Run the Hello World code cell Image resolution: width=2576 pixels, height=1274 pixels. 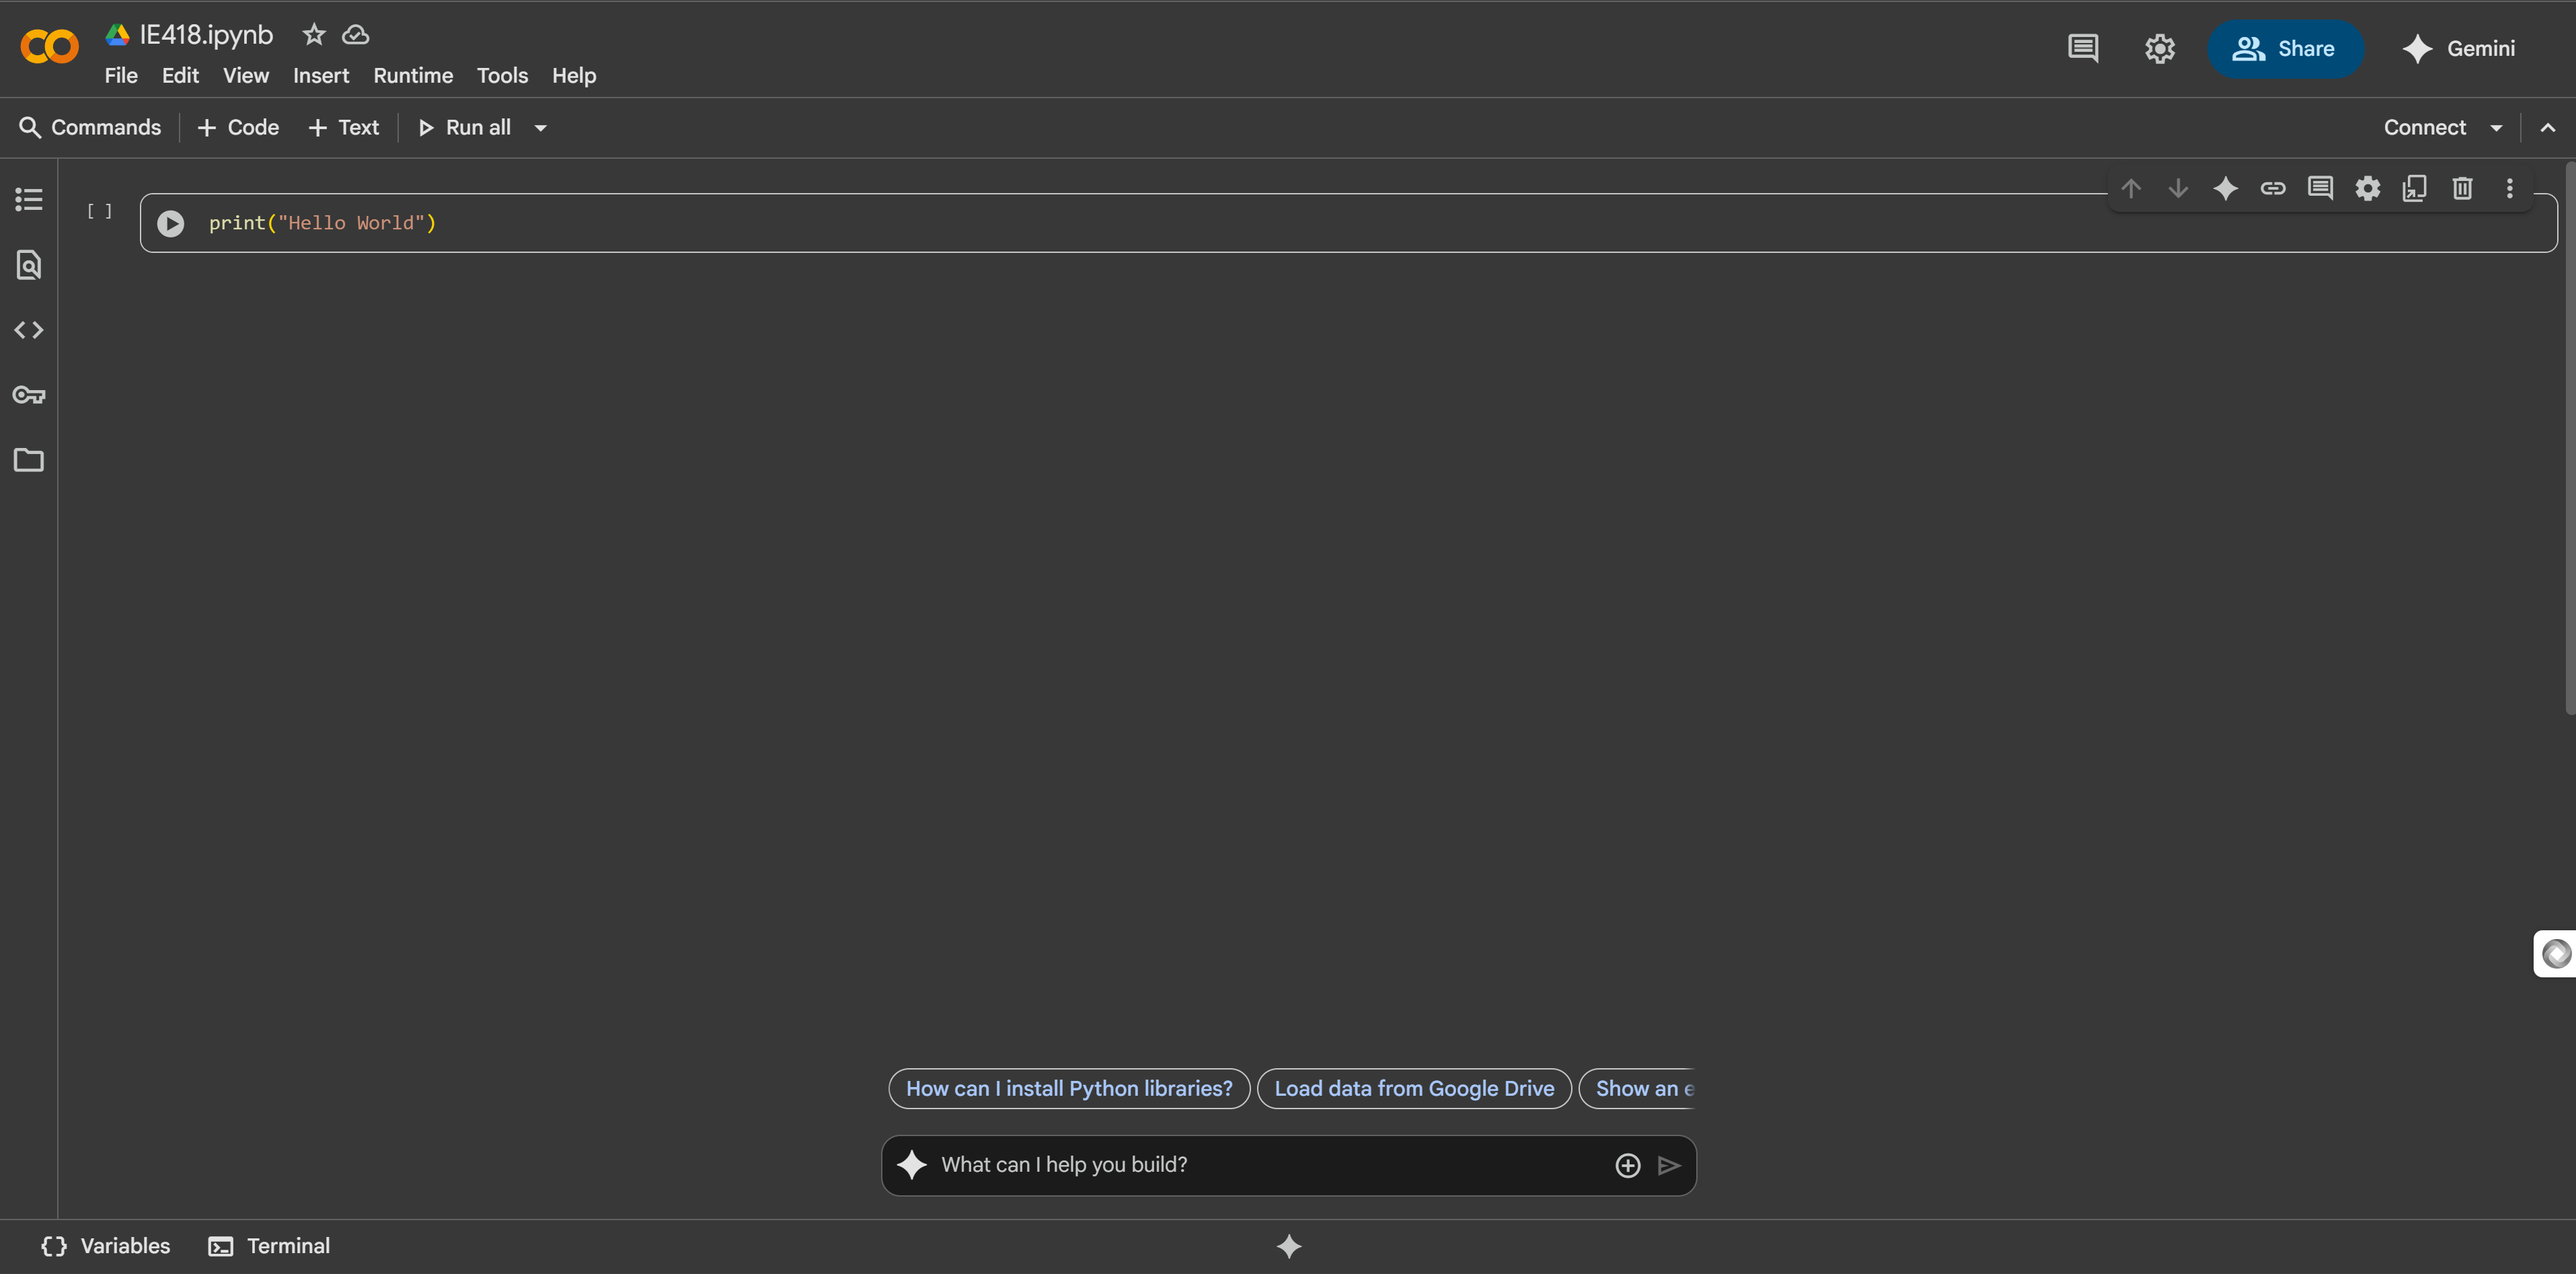click(170, 223)
